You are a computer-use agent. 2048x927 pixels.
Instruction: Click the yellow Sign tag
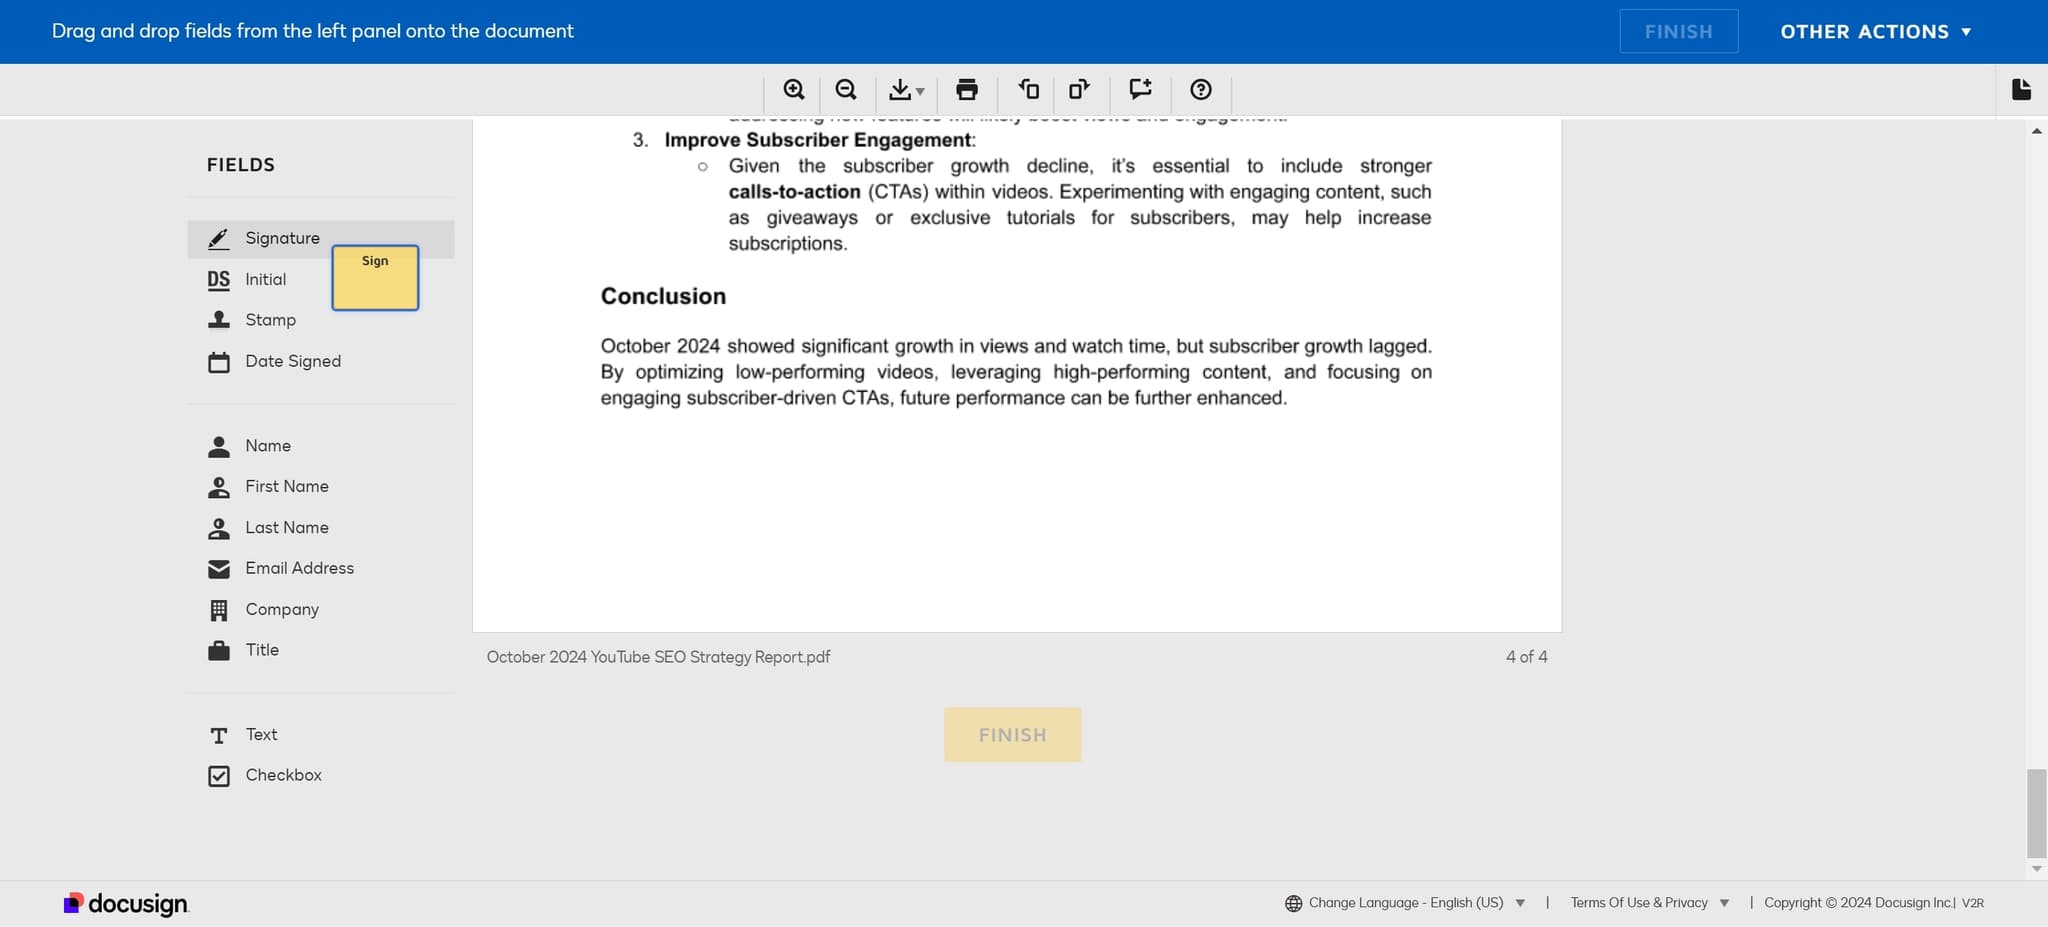(375, 279)
